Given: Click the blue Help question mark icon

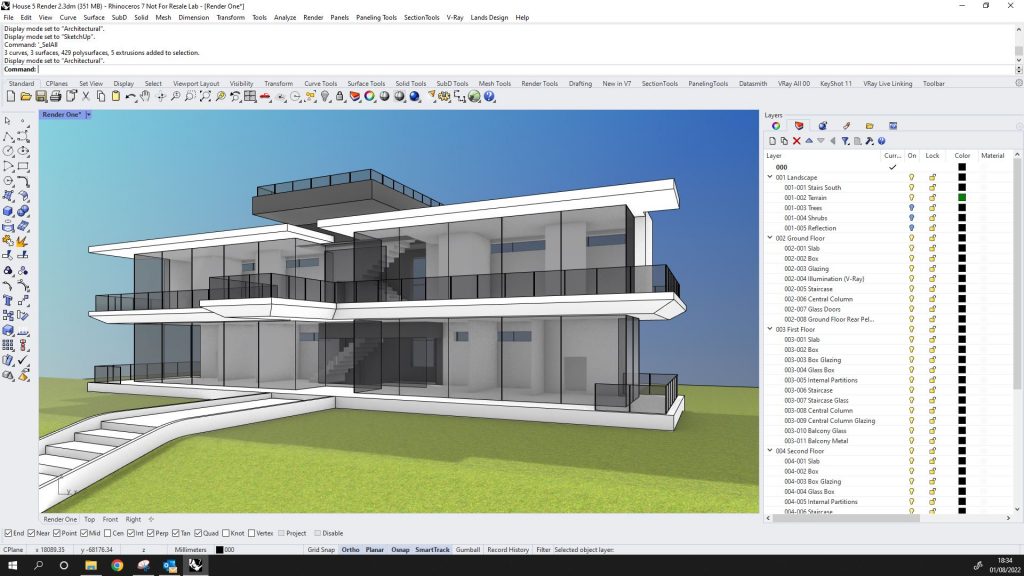Looking at the screenshot, I should [489, 97].
